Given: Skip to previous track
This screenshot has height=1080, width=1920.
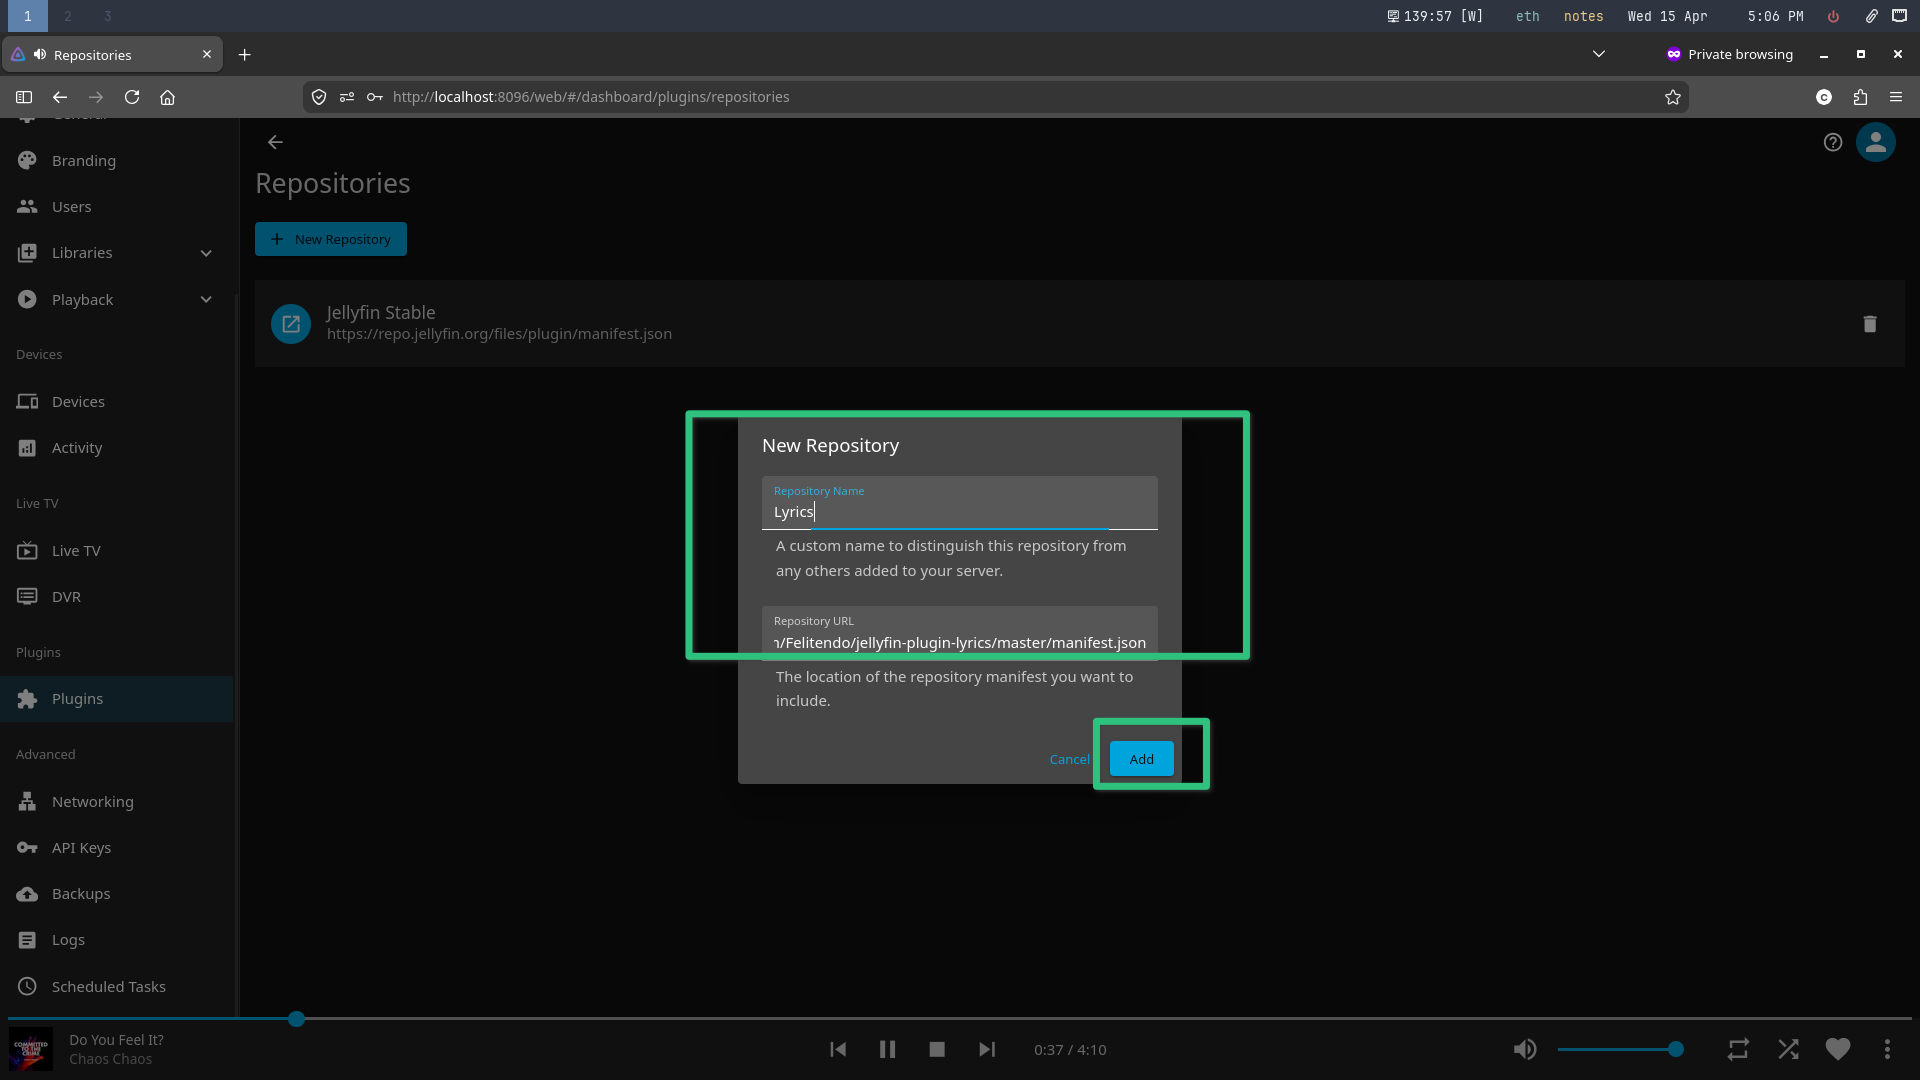Looking at the screenshot, I should click(x=838, y=1049).
